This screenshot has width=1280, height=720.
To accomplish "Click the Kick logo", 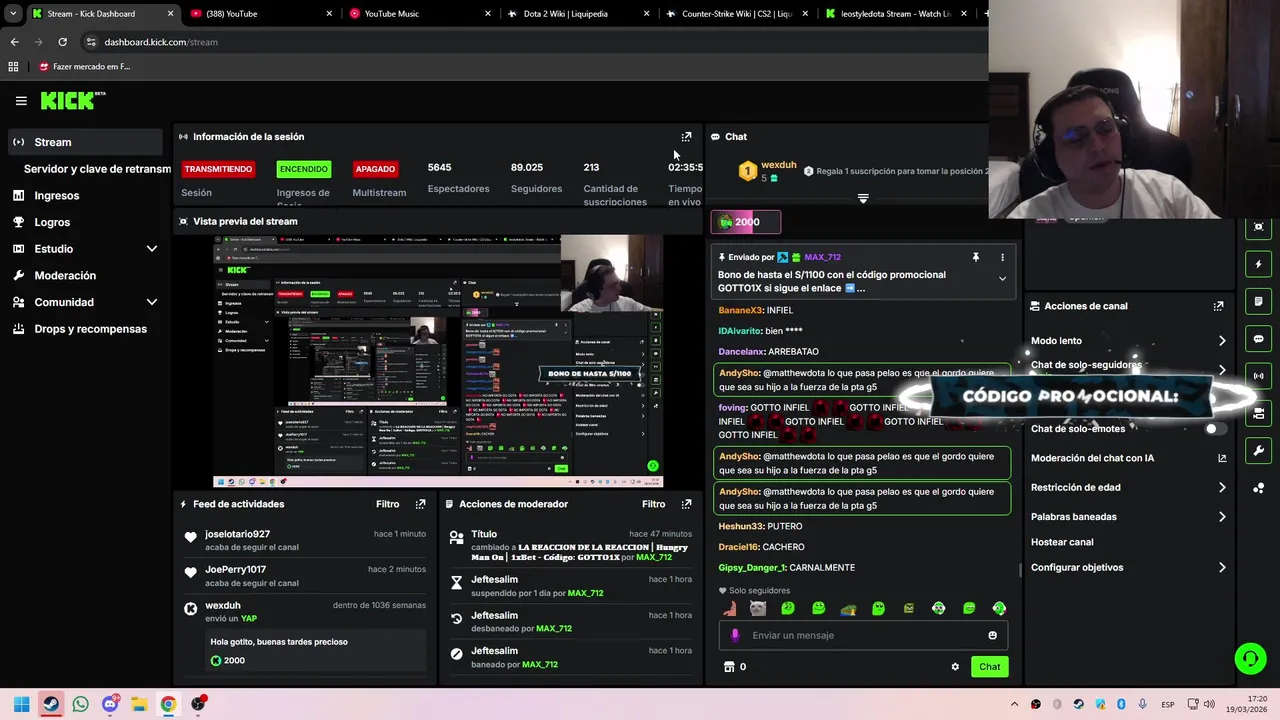I will [73, 100].
